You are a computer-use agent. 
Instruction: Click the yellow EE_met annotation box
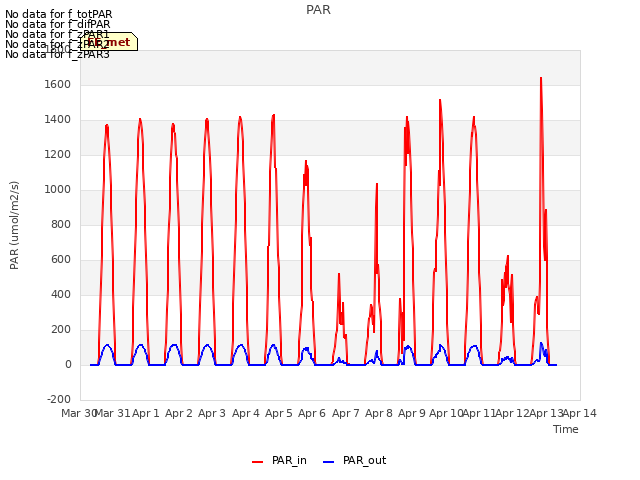(x=109, y=42)
